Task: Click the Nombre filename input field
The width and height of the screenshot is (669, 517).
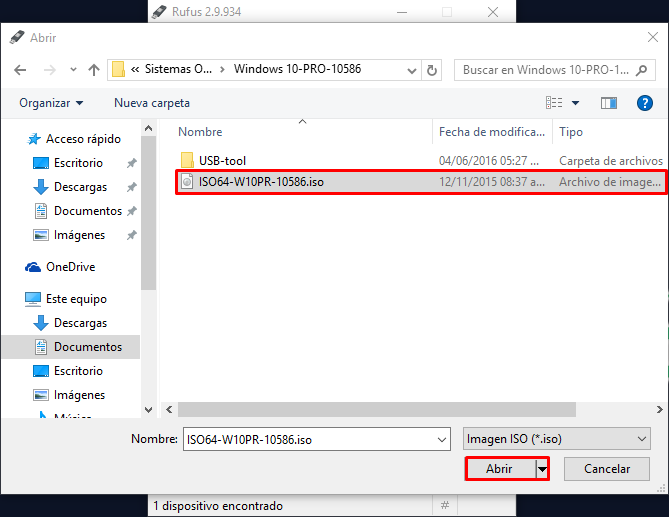Action: (317, 439)
